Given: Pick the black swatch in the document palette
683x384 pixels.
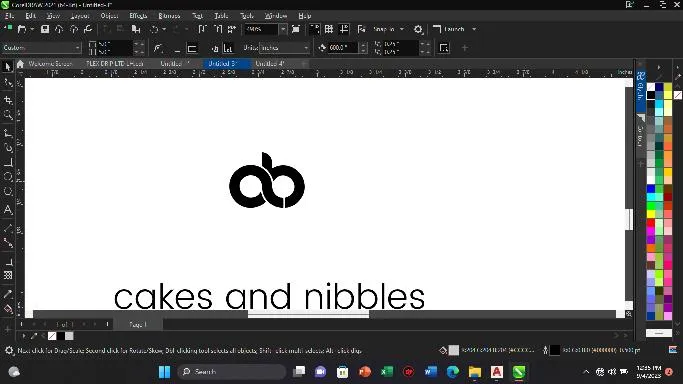Looking at the screenshot, I should tap(61, 336).
